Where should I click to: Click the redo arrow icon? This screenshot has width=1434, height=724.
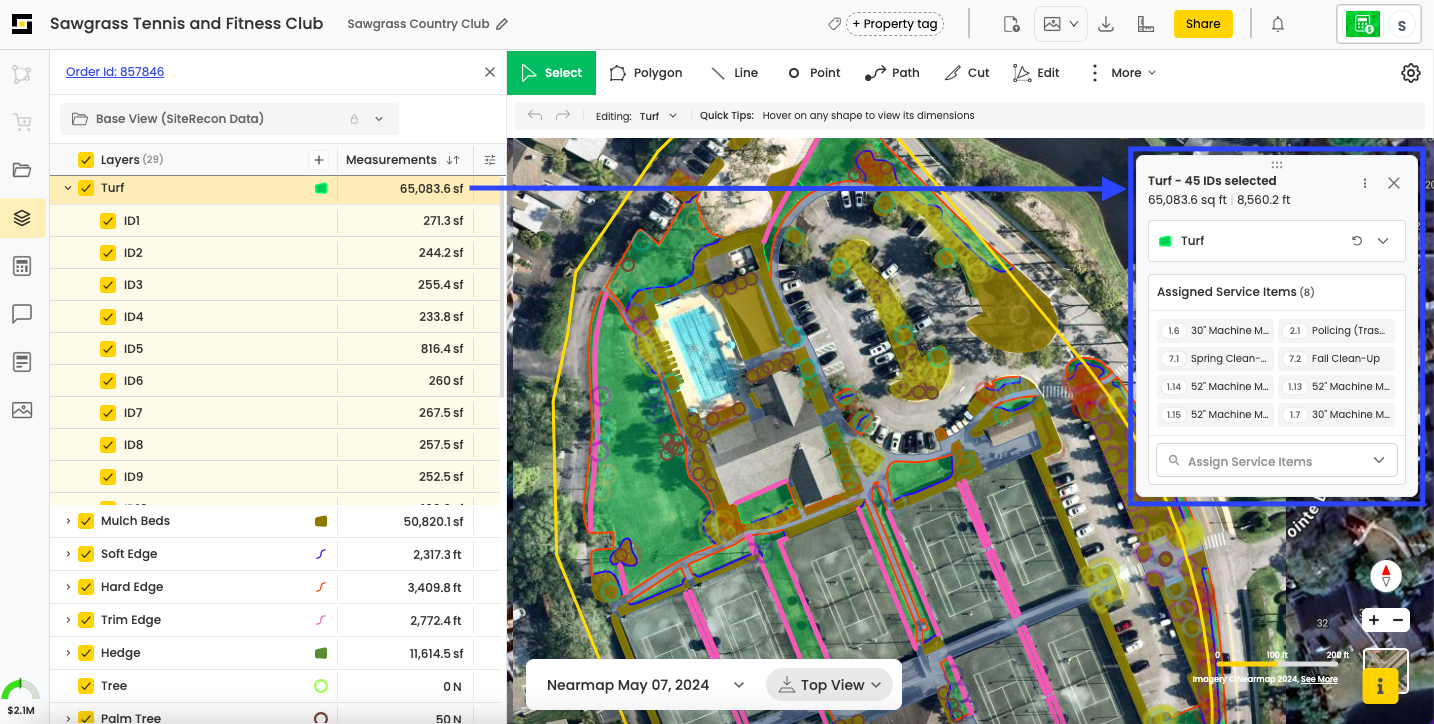563,116
